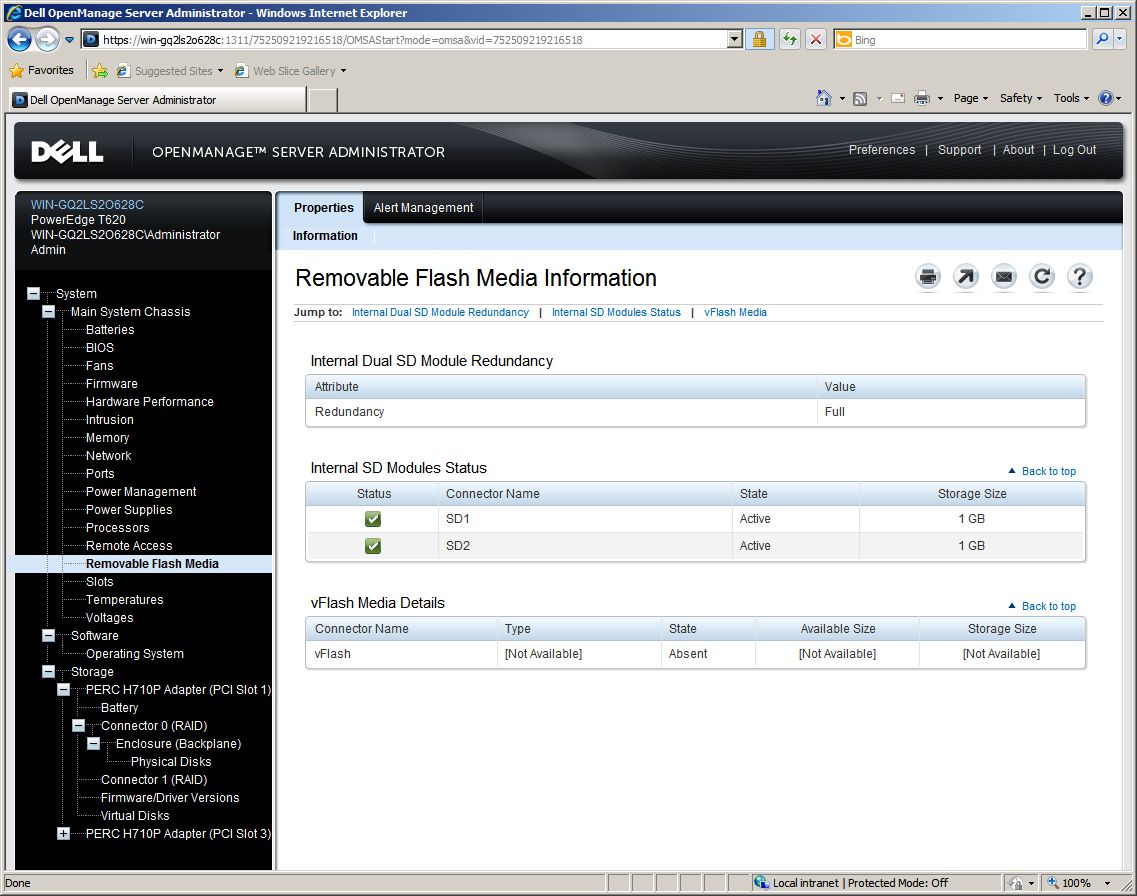The width and height of the screenshot is (1137, 896).
Task: Collapse the Software tree node
Action: (49, 636)
